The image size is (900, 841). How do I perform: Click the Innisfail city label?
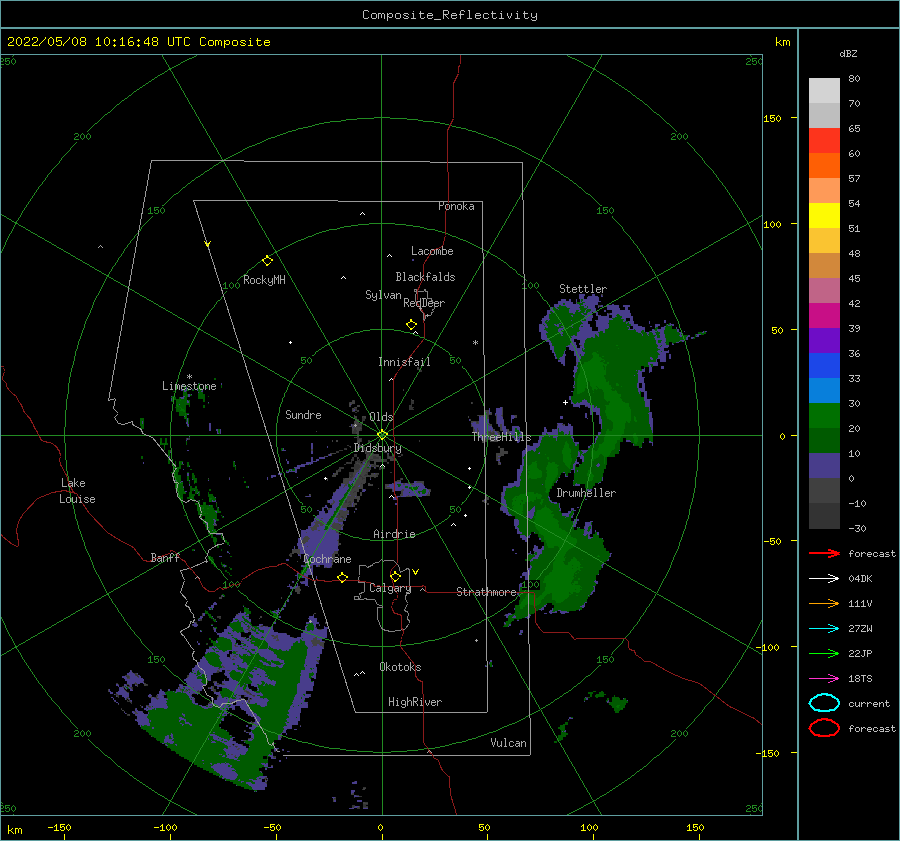click(x=404, y=362)
